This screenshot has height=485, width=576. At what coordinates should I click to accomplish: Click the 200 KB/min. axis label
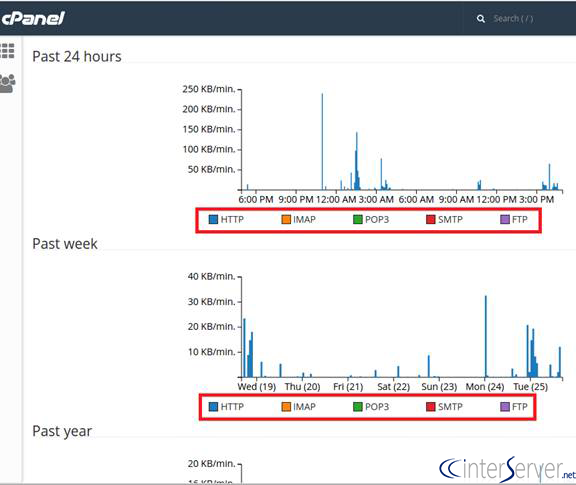point(209,109)
